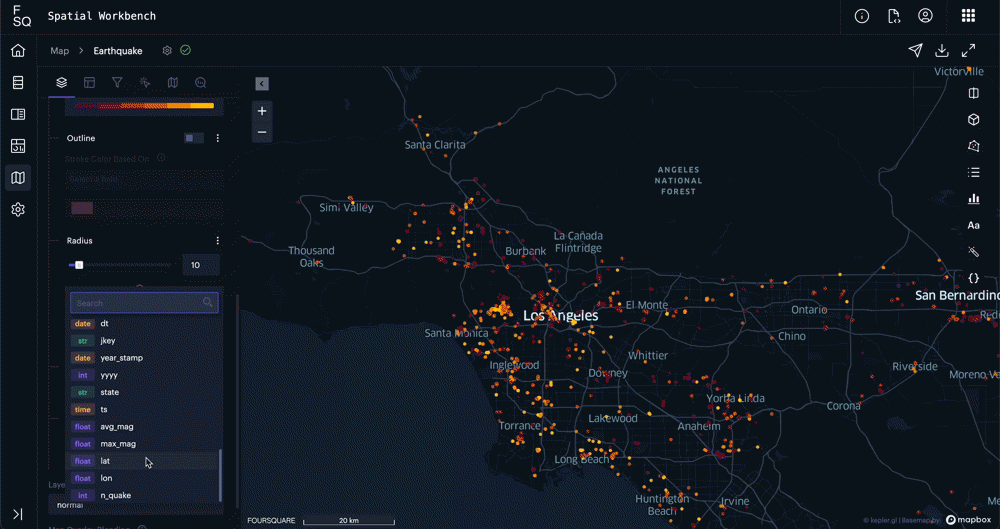The height and width of the screenshot is (529, 1000).
Task: Open the settings gear in left sidebar
Action: tap(18, 209)
